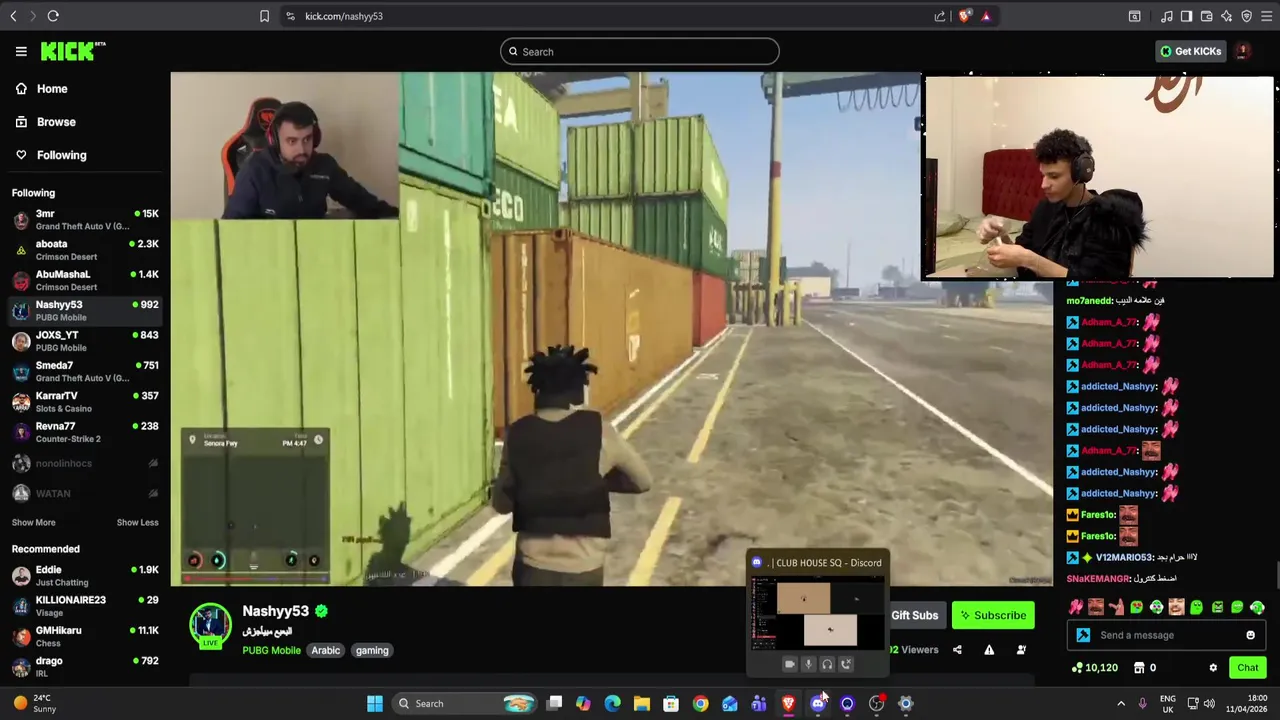Reload the browser page
Image resolution: width=1280 pixels, height=720 pixels.
53,16
